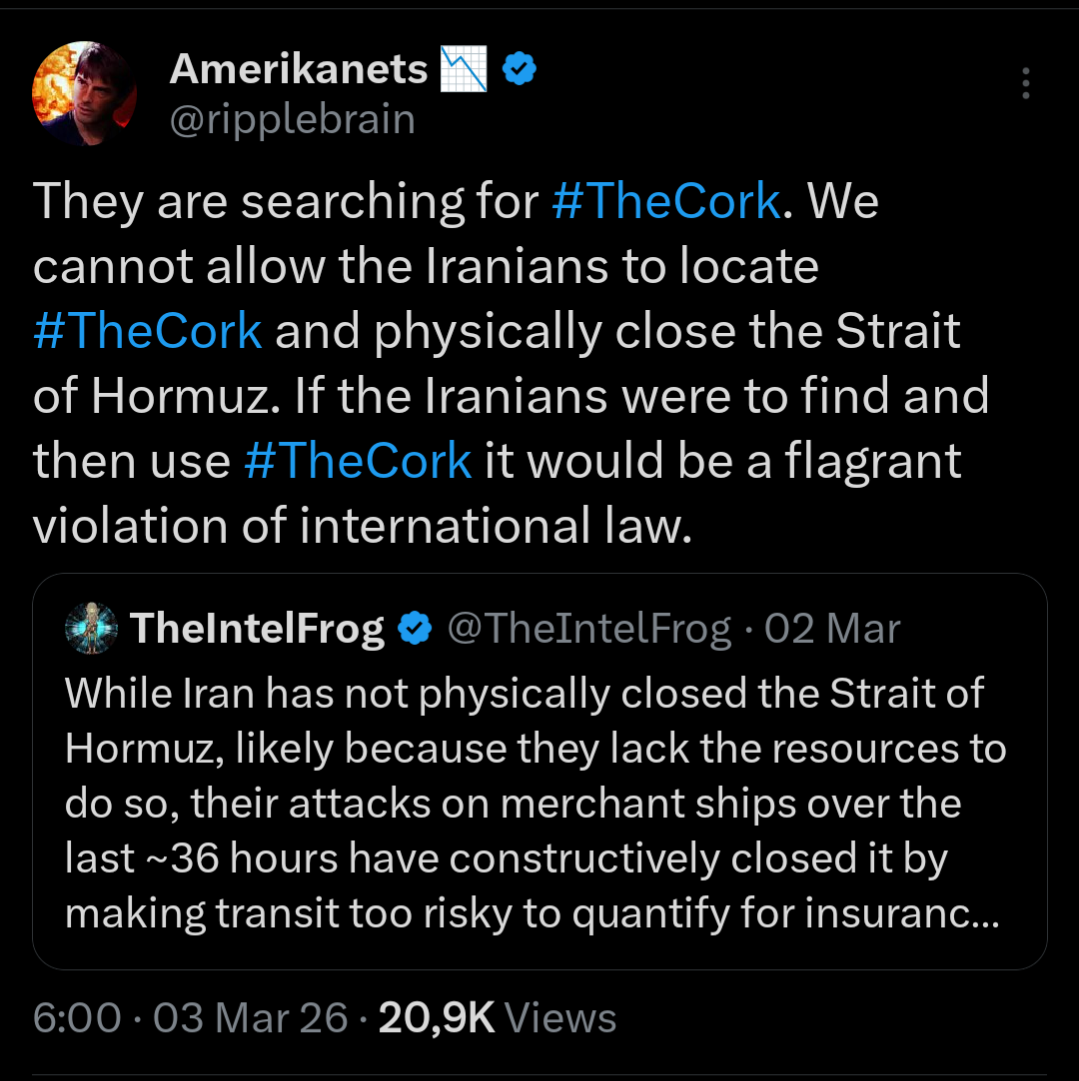The image size is (1079, 1081).
Task: Click the Amerikanets display name
Action: [x=298, y=69]
